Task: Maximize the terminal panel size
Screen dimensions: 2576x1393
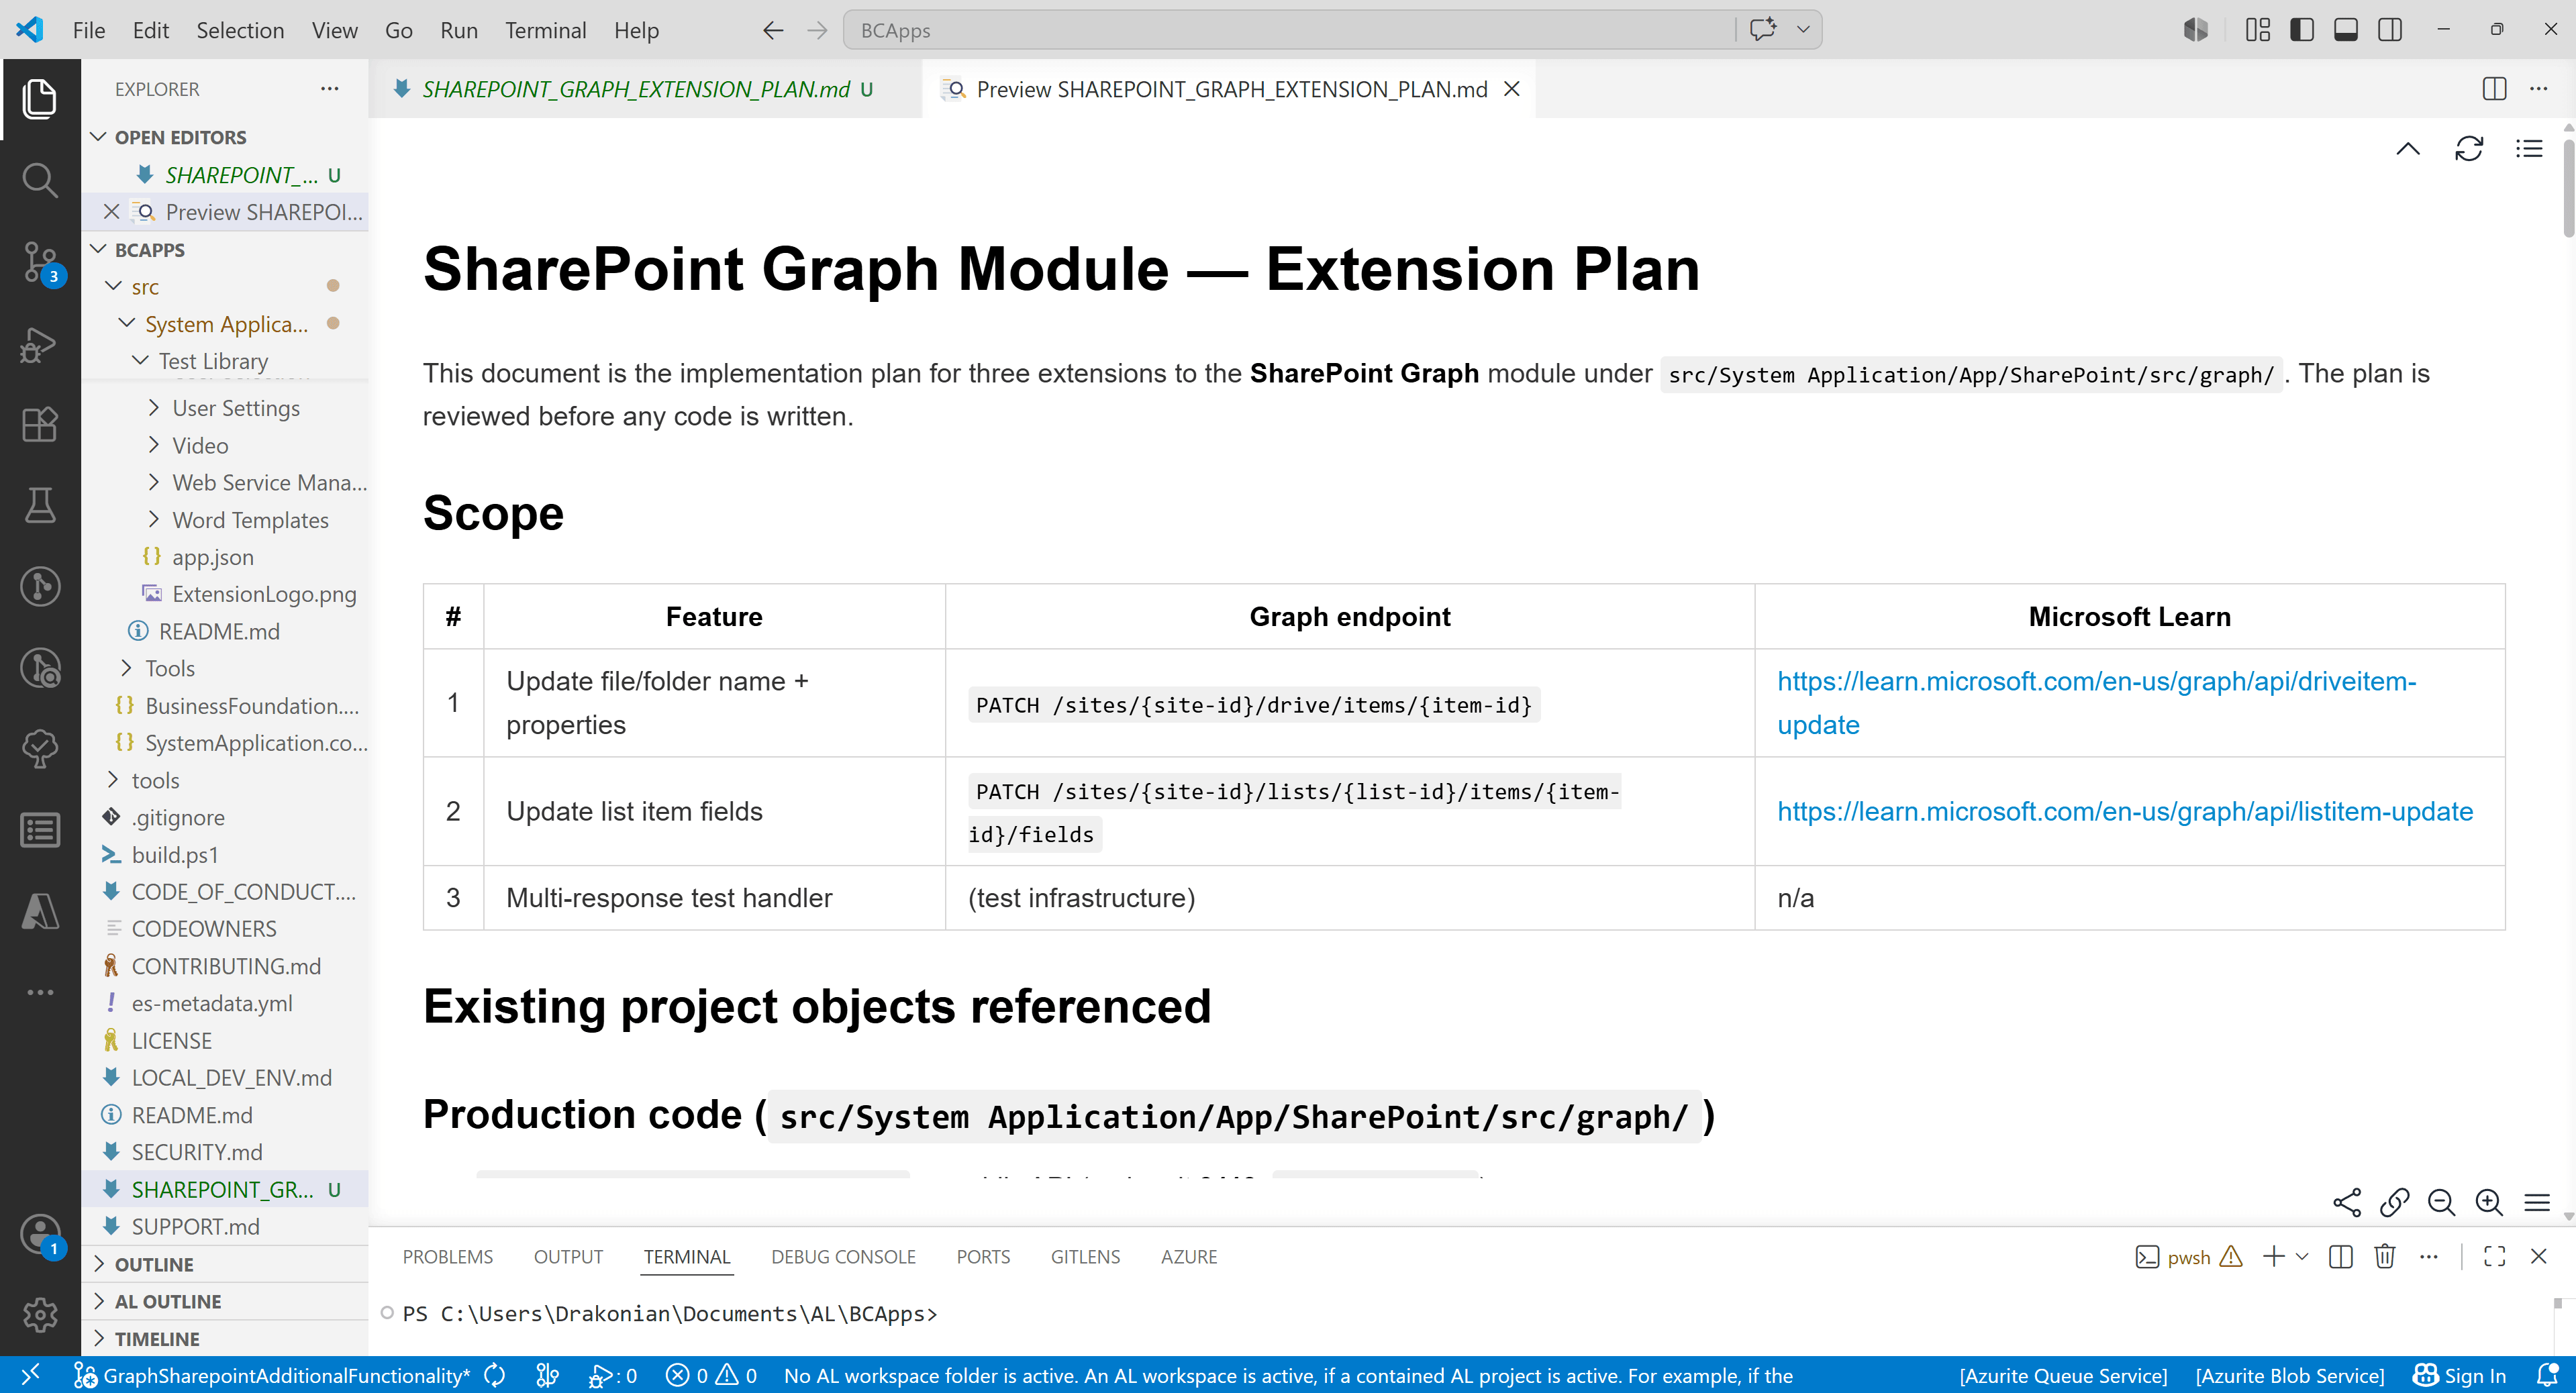Action: [x=2494, y=1256]
